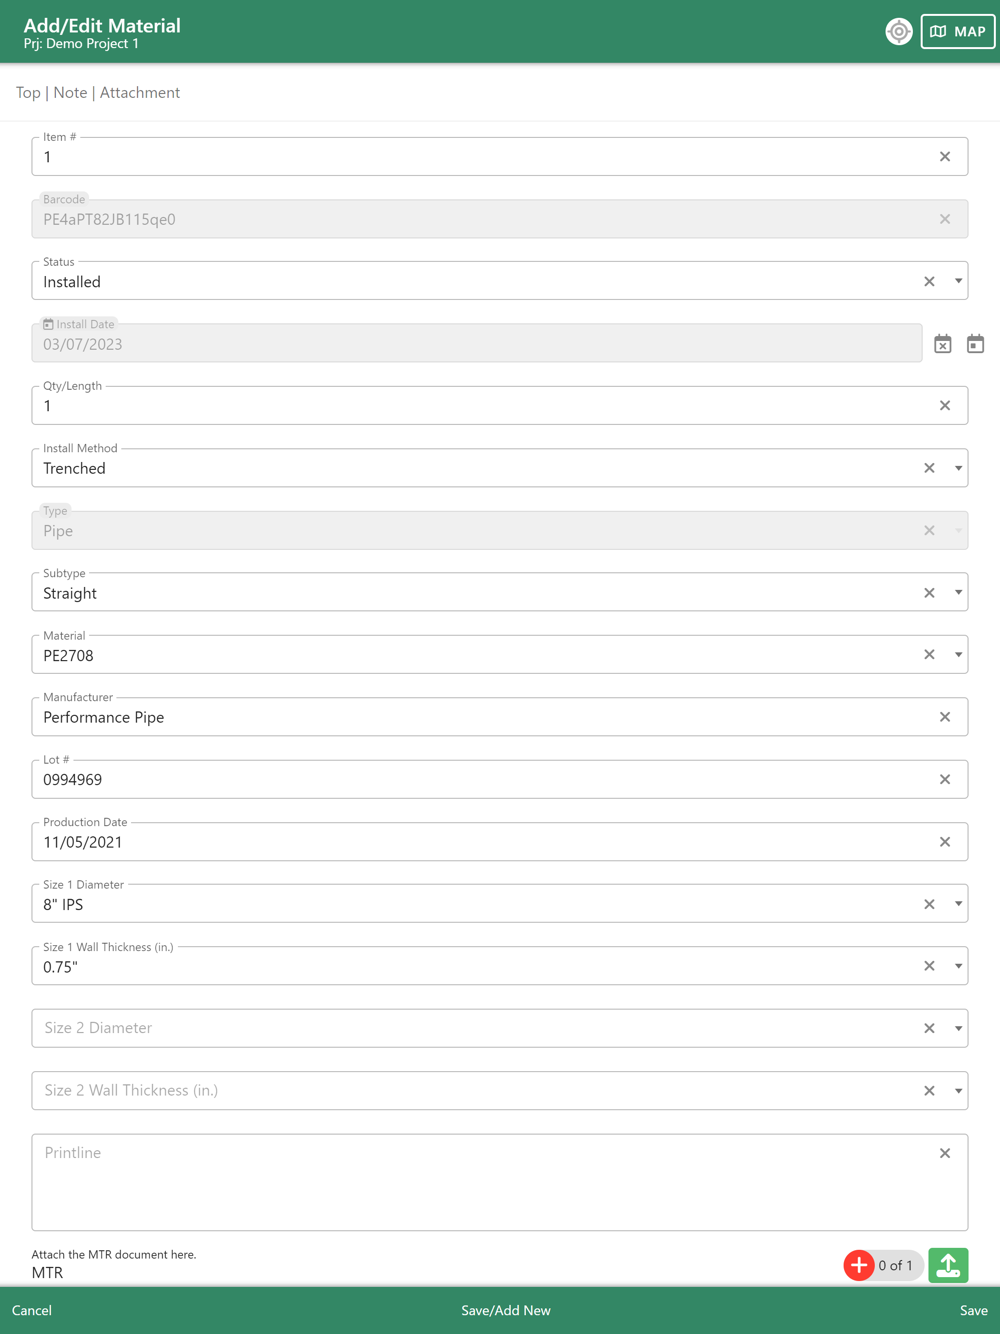Open the MAP view button

[957, 32]
